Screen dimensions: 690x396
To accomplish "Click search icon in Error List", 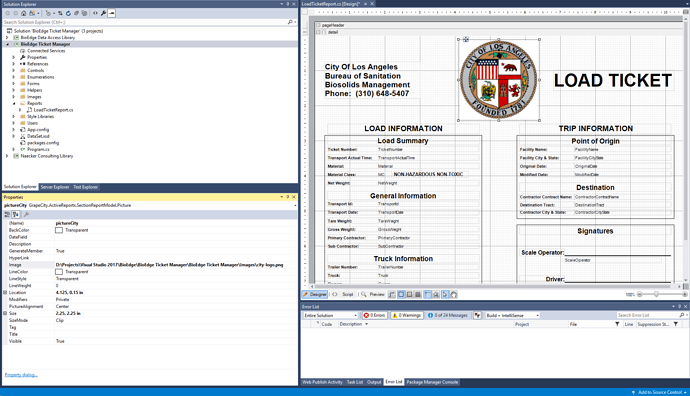I will coord(682,315).
